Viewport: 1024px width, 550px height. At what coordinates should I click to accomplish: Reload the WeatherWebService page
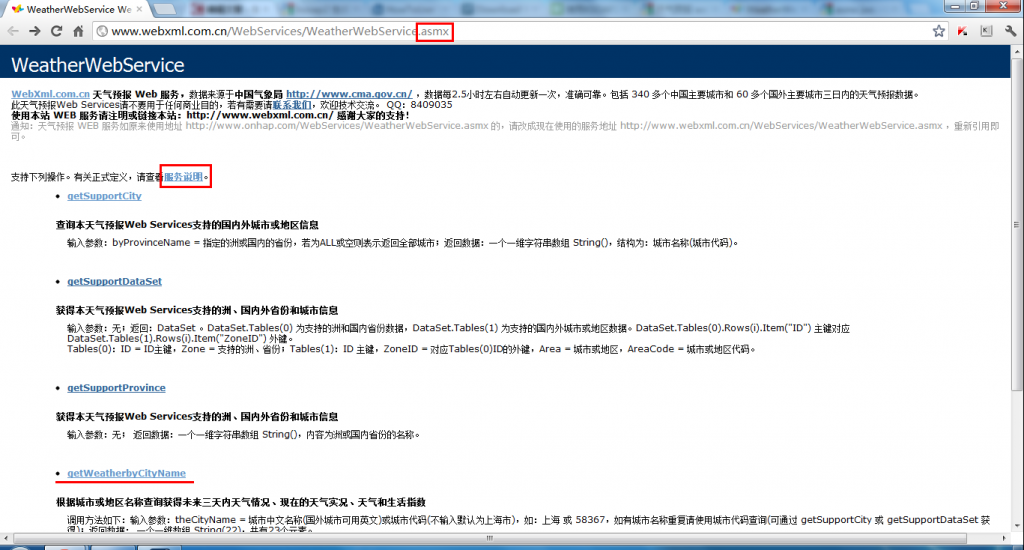pos(56,31)
